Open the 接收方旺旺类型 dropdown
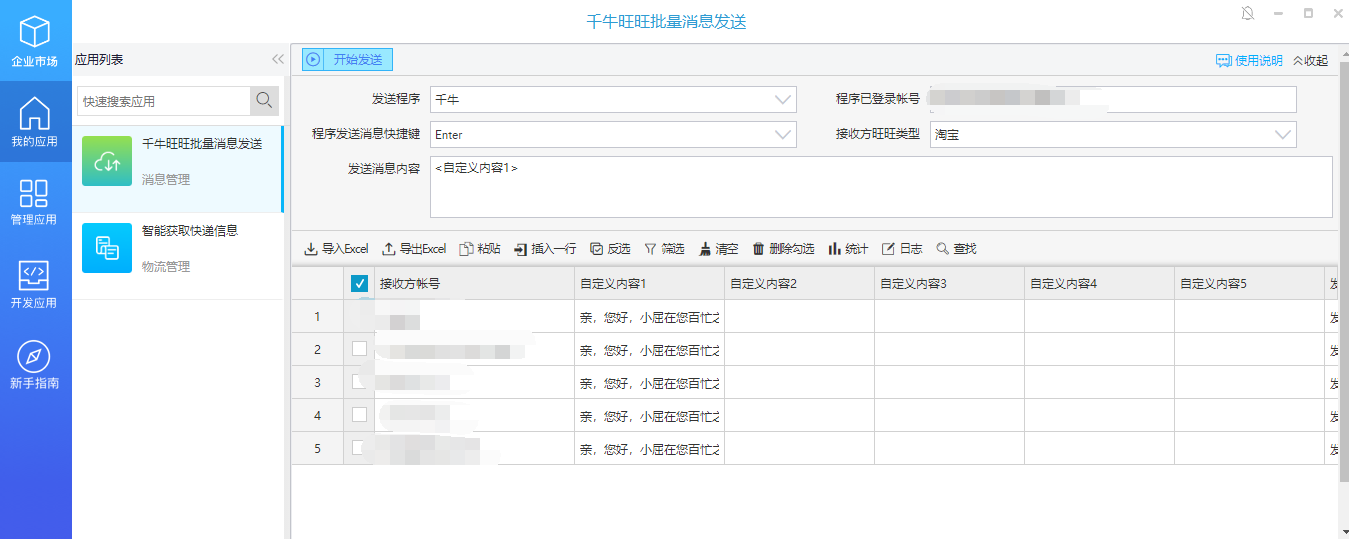Image resolution: width=1349 pixels, height=539 pixels. 1113,134
